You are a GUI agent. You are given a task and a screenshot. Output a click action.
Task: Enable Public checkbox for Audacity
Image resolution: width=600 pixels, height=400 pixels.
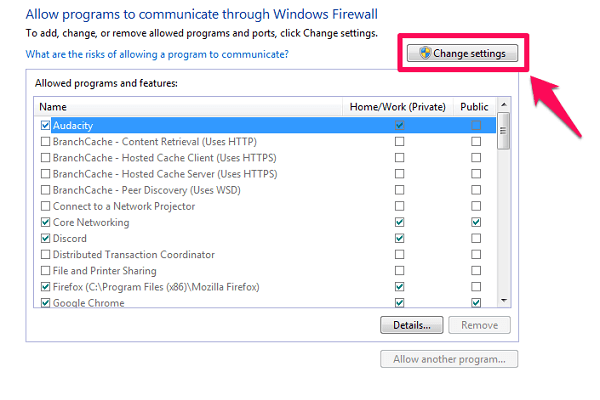coord(476,125)
